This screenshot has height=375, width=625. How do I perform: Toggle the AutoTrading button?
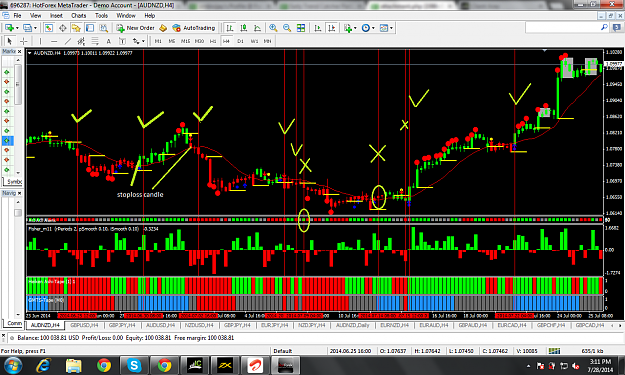(x=194, y=28)
